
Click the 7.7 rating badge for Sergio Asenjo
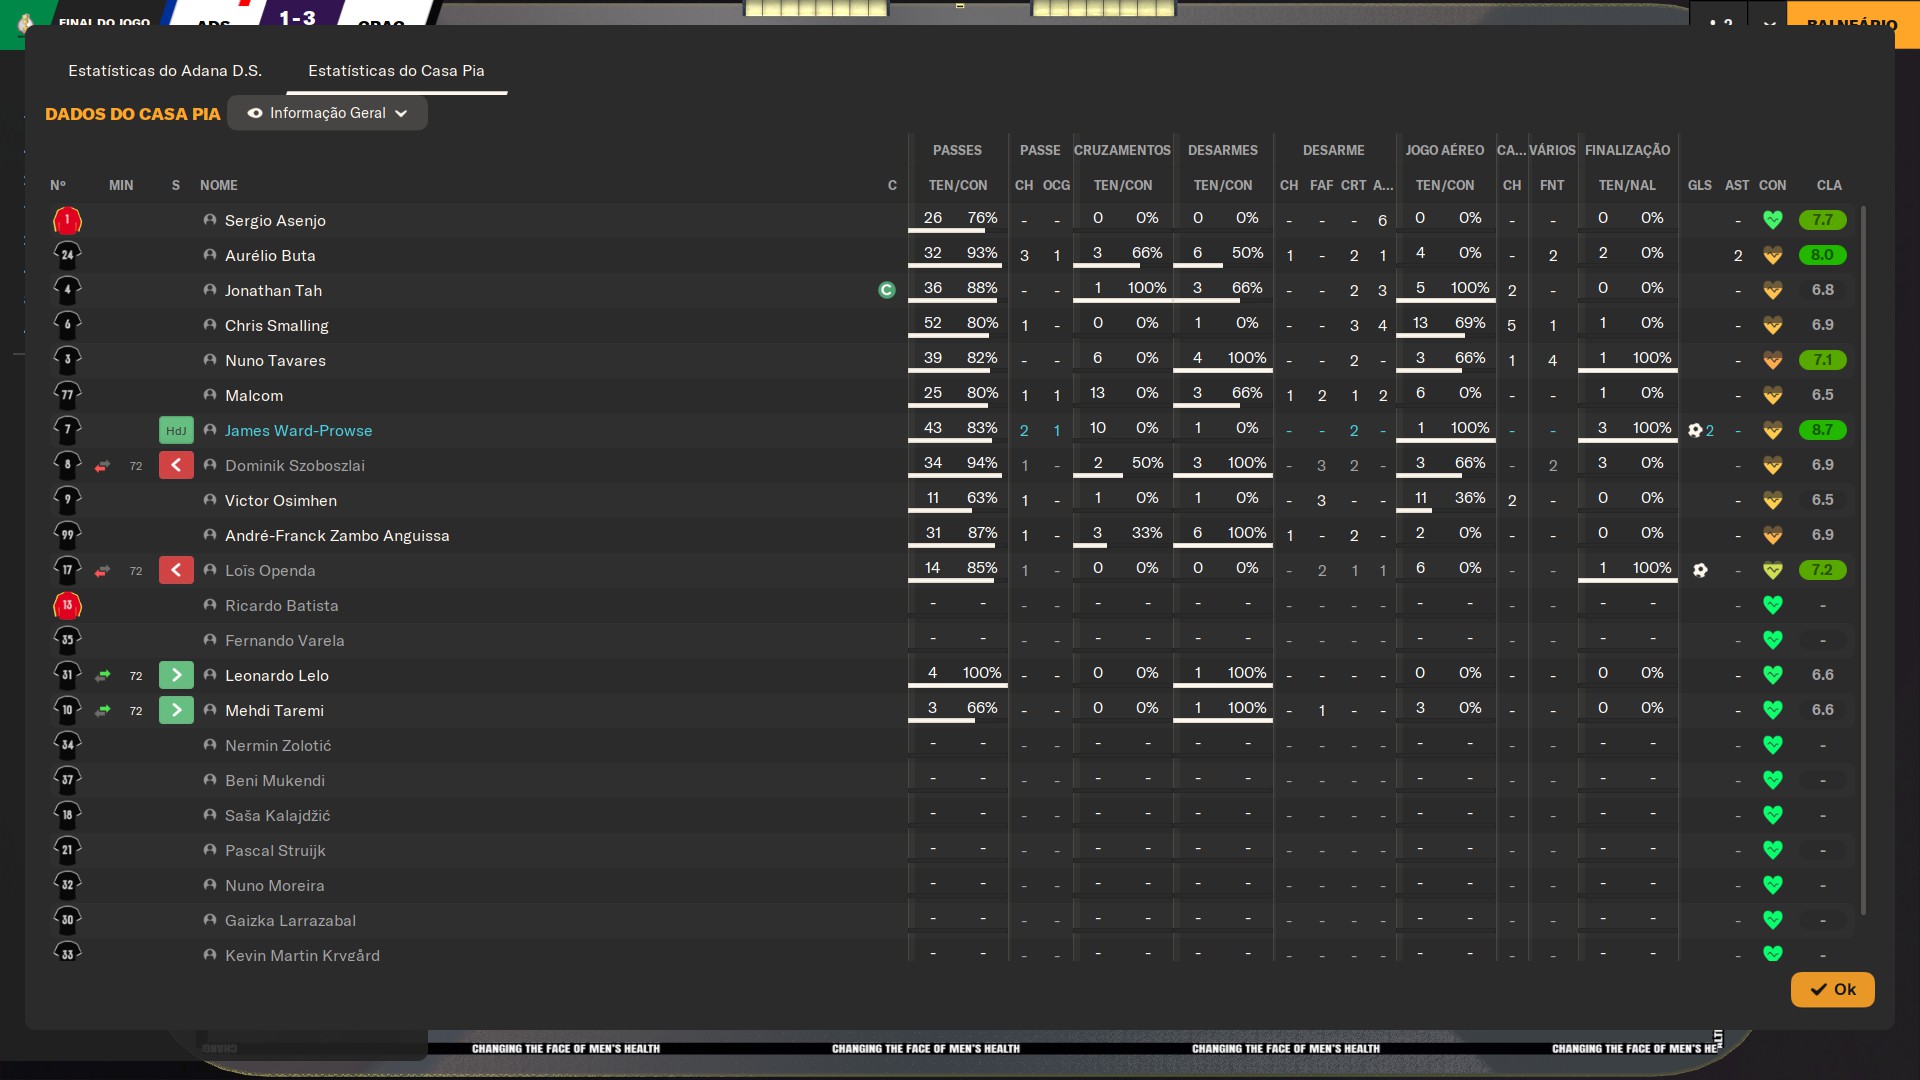1822,220
